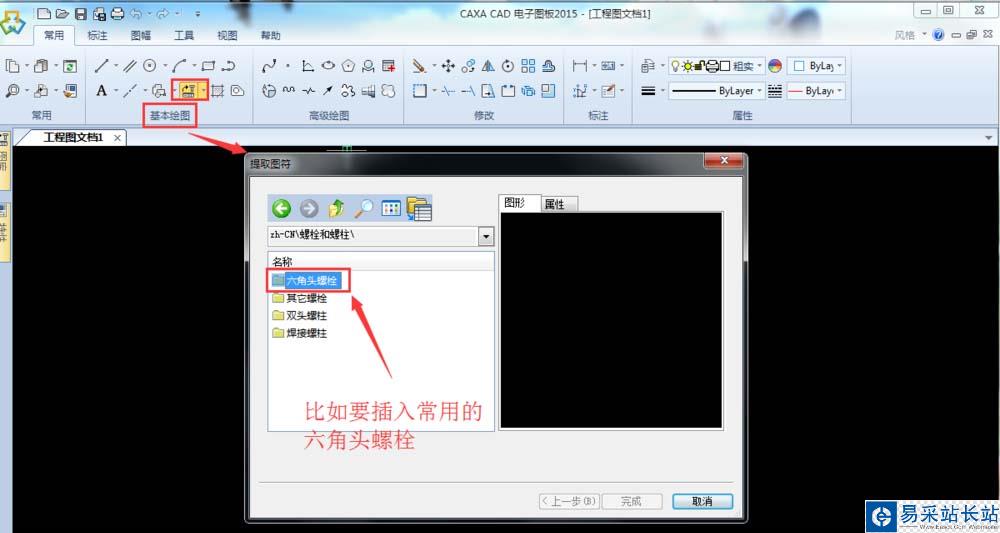The width and height of the screenshot is (1000, 533).
Task: Click the Dimension tool in annotation group
Action: pos(580,66)
